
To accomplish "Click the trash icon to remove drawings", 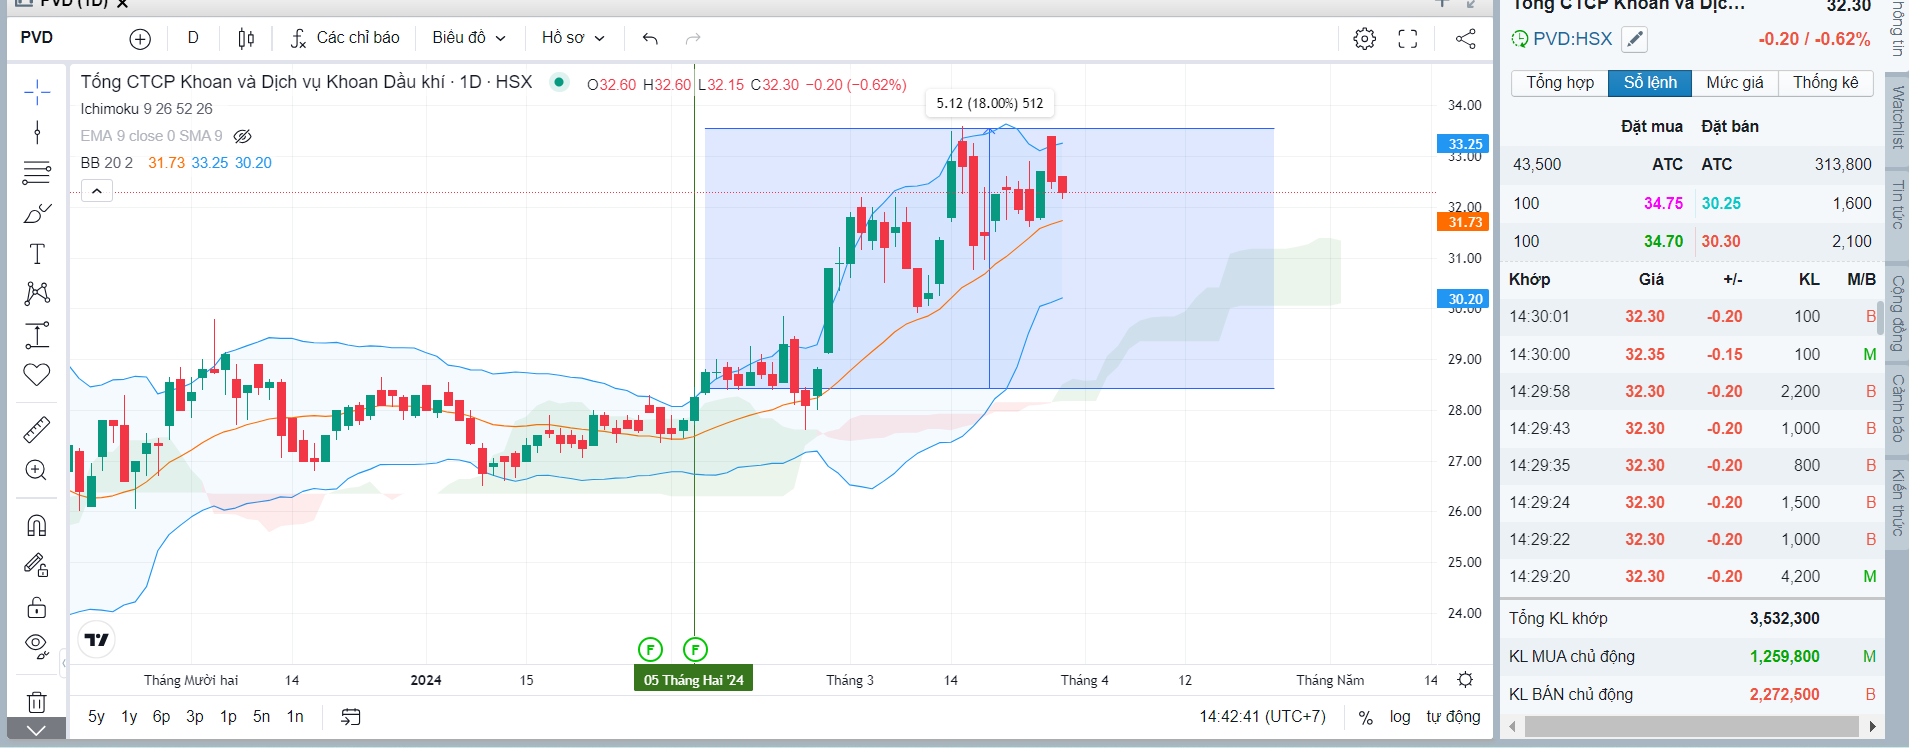I will pyautogui.click(x=37, y=702).
